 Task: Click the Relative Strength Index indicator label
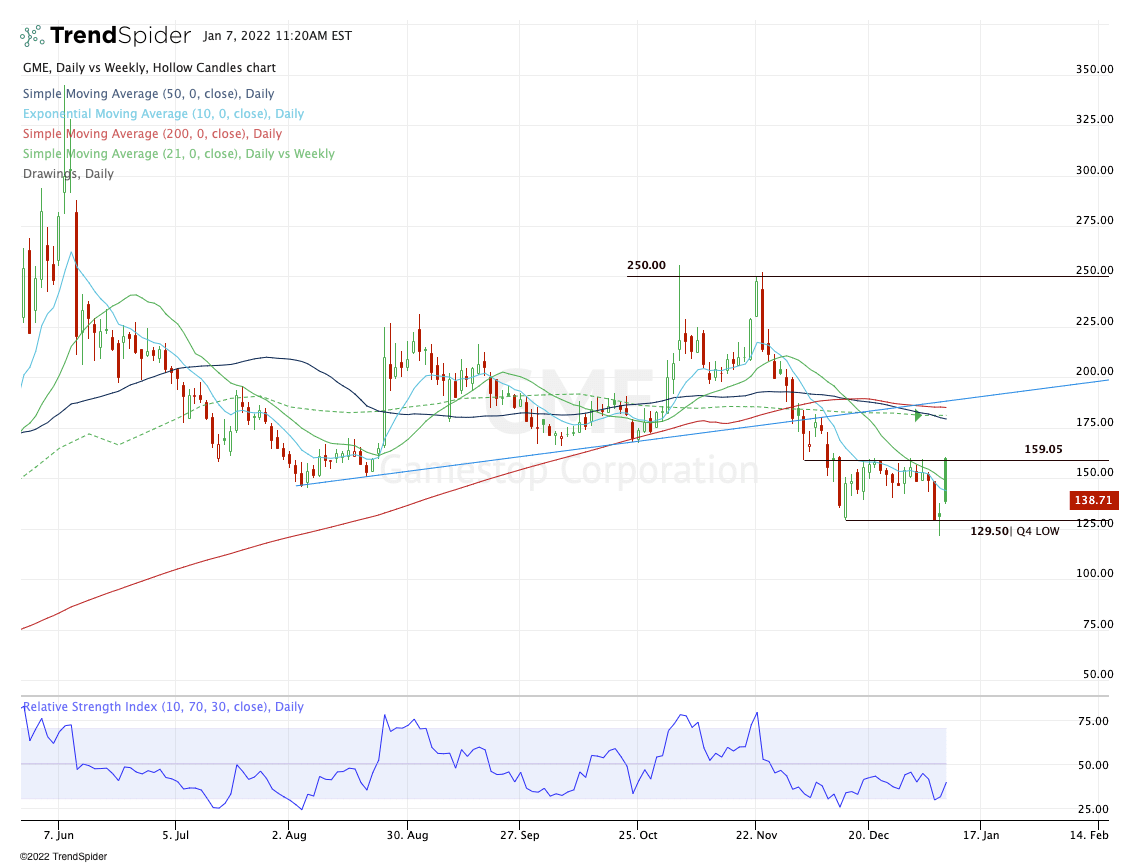coord(163,706)
